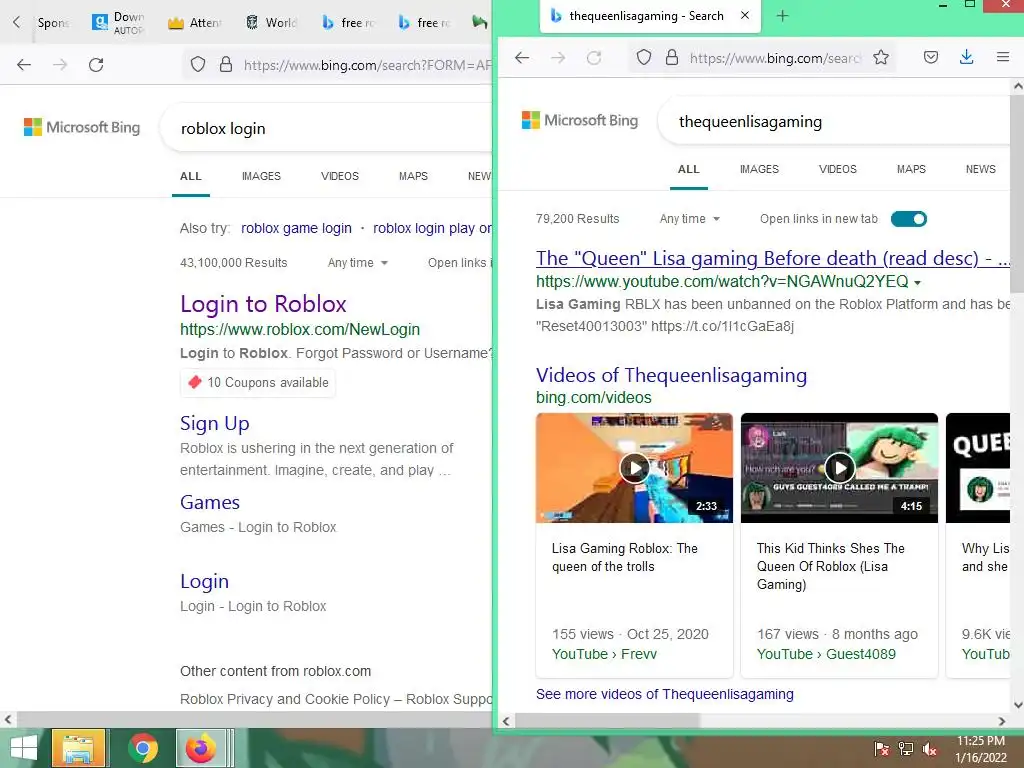Open Queen Lisa gaming Before death result

773,259
